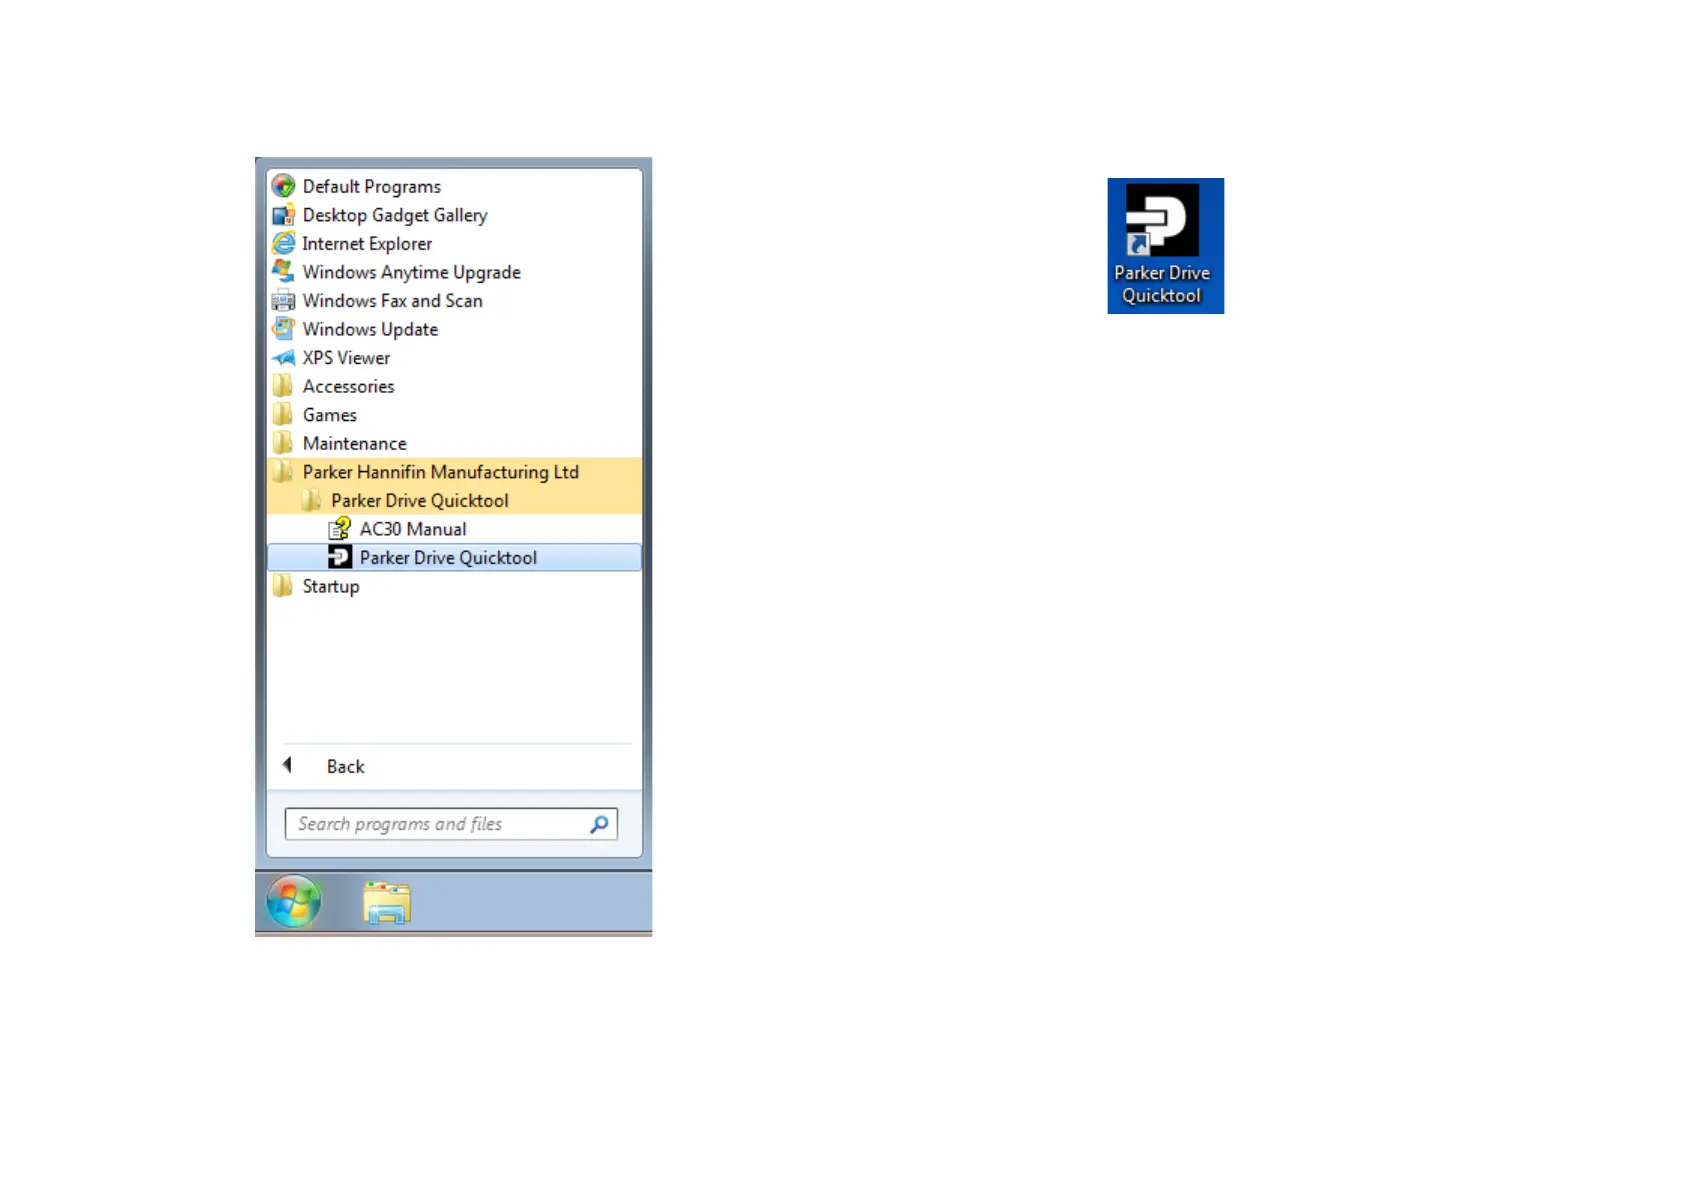Click the Back arrow icon
The image size is (1684, 1191).
pos(287,765)
